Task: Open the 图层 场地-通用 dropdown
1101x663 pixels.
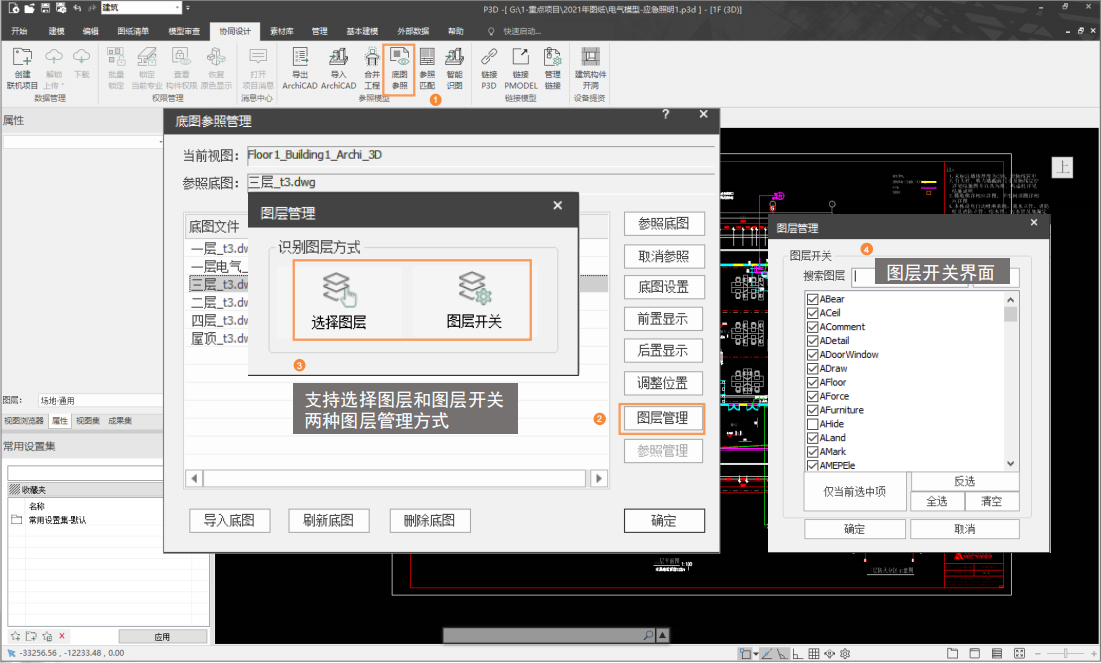Action: (x=100, y=400)
